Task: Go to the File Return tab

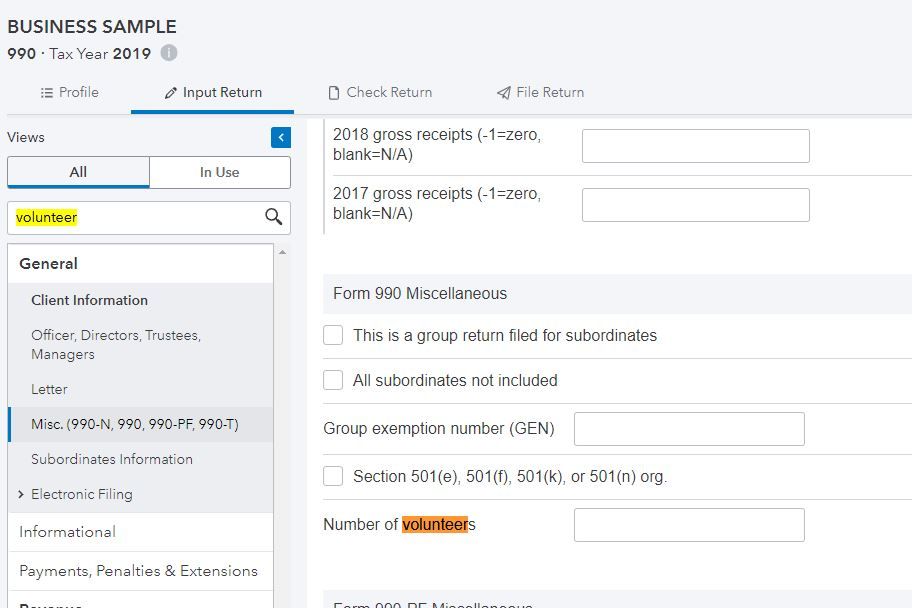Action: (x=540, y=92)
